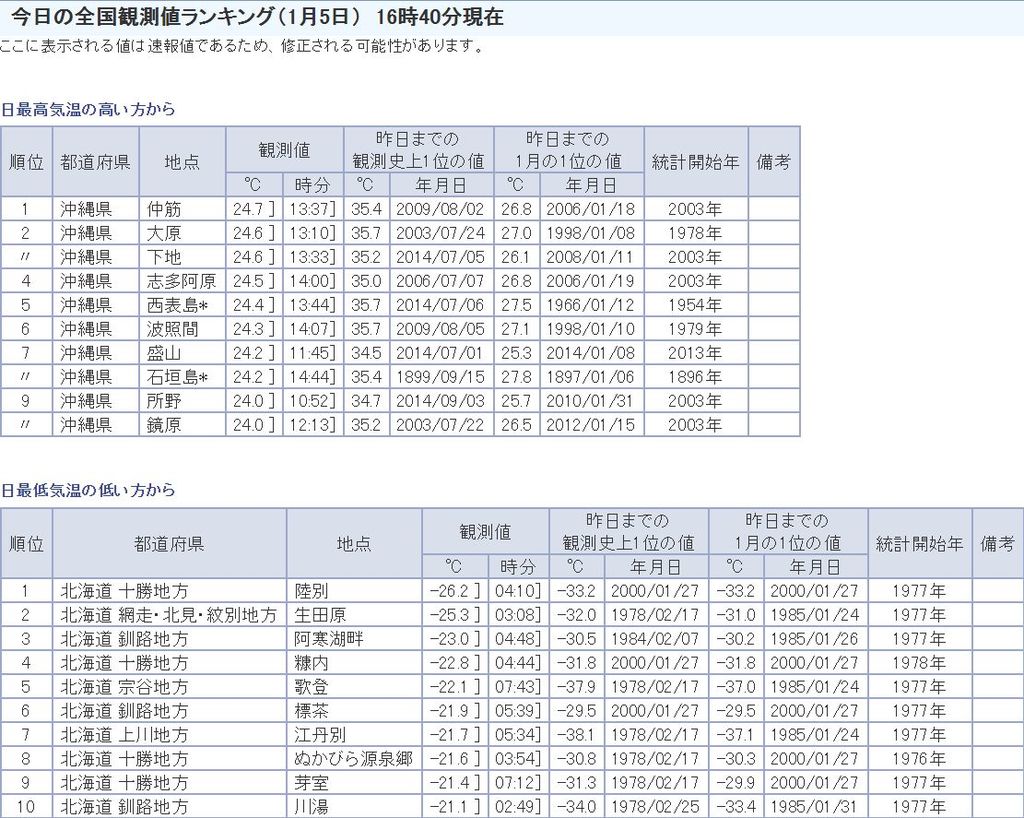
Task: Click the 日最高気温の高い方から section heading
Action: (88, 110)
